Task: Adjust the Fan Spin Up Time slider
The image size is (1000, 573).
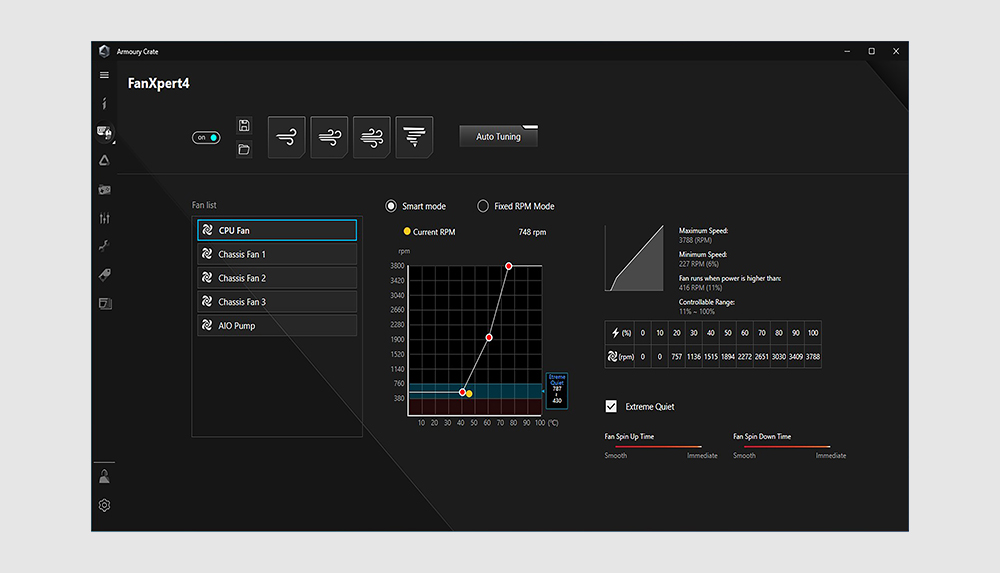Action: click(x=658, y=447)
